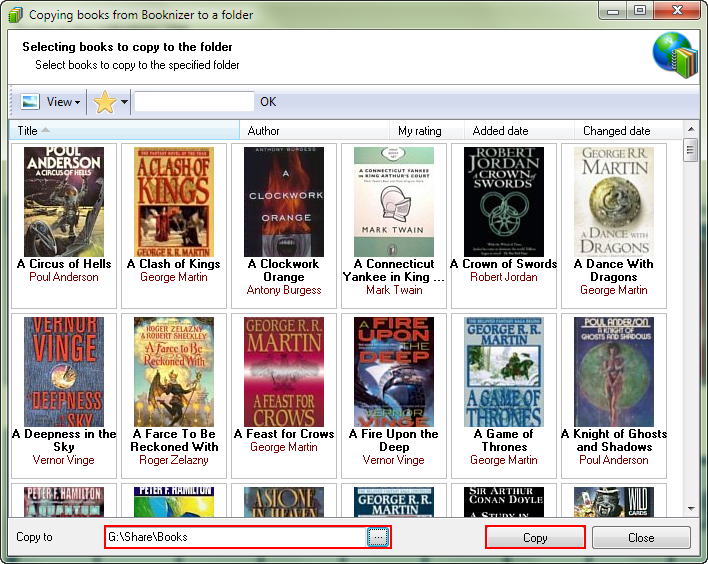Click author name Mark Twain

click(394, 290)
